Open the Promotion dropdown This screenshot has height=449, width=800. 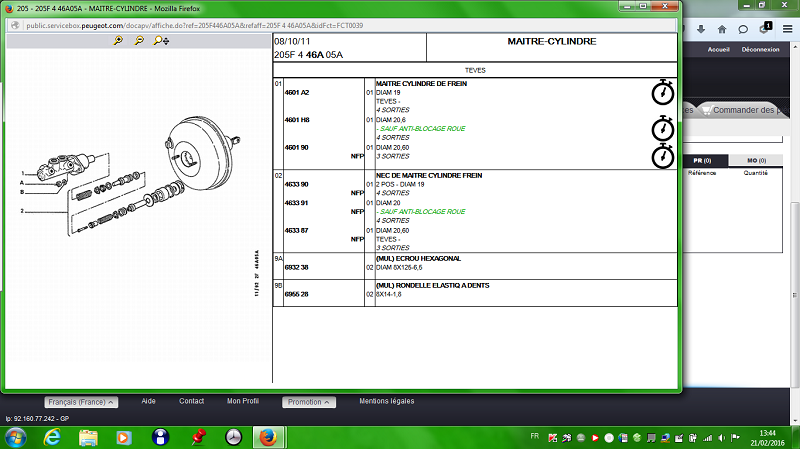(x=309, y=402)
